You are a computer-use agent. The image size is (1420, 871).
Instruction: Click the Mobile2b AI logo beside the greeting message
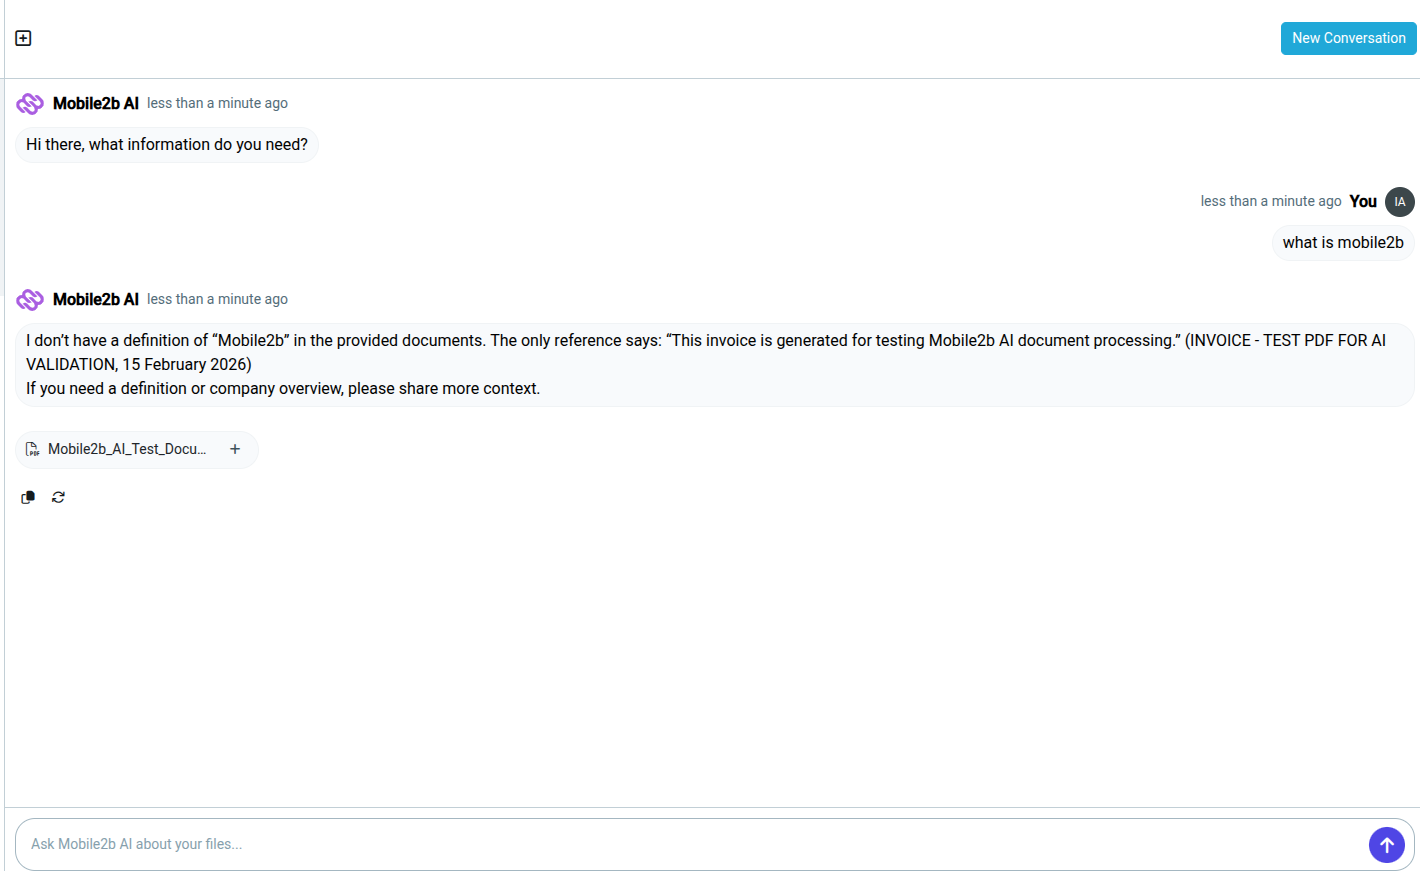[30, 103]
